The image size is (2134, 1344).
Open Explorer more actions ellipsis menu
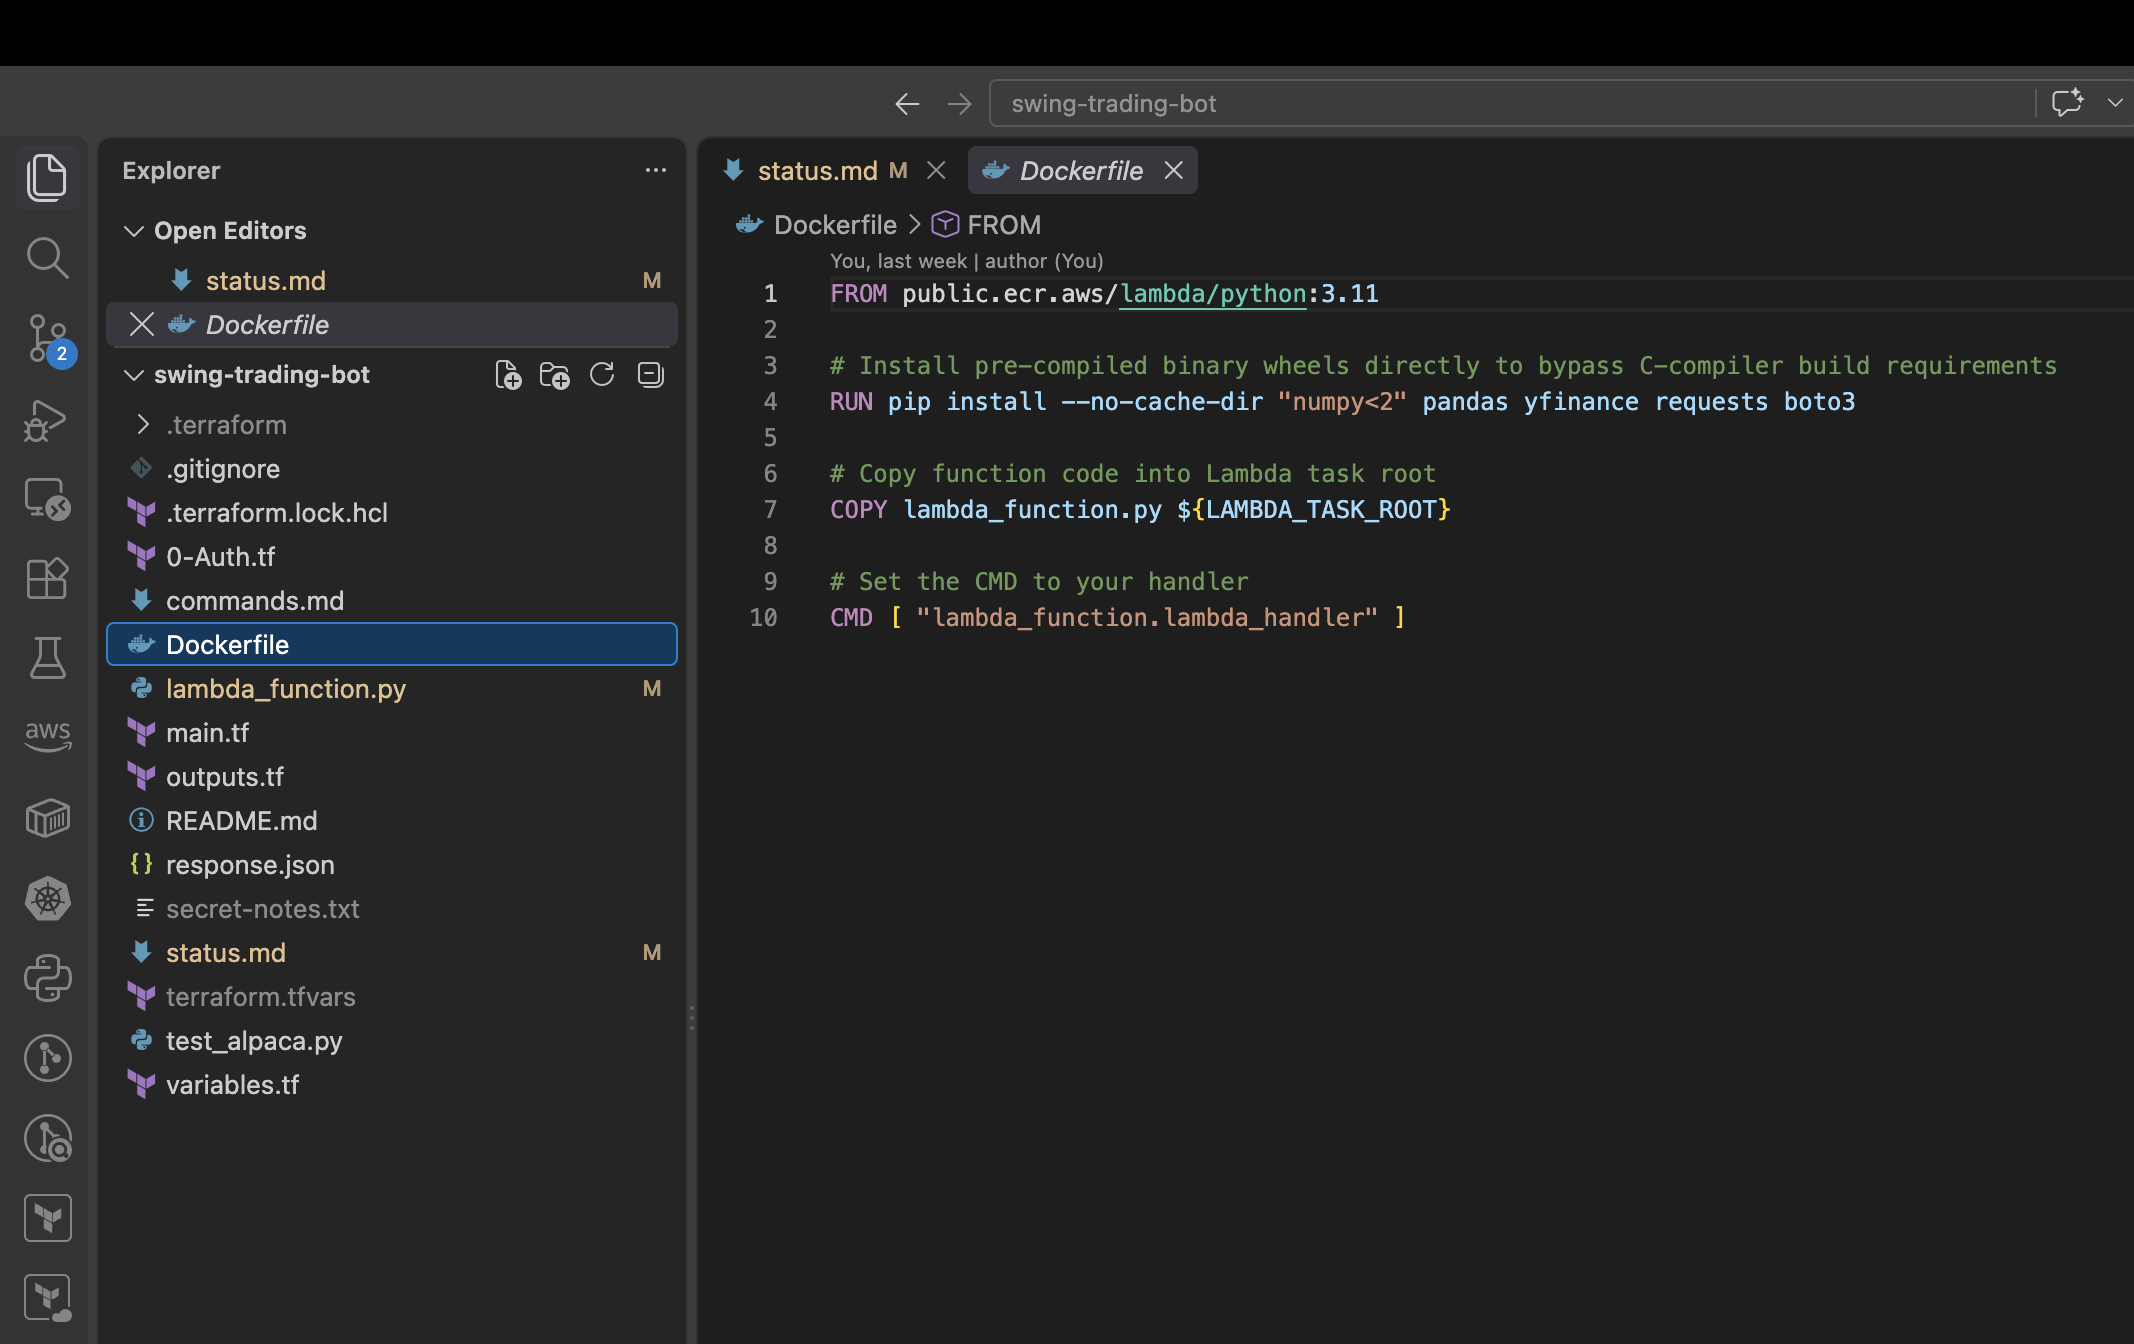click(x=655, y=171)
